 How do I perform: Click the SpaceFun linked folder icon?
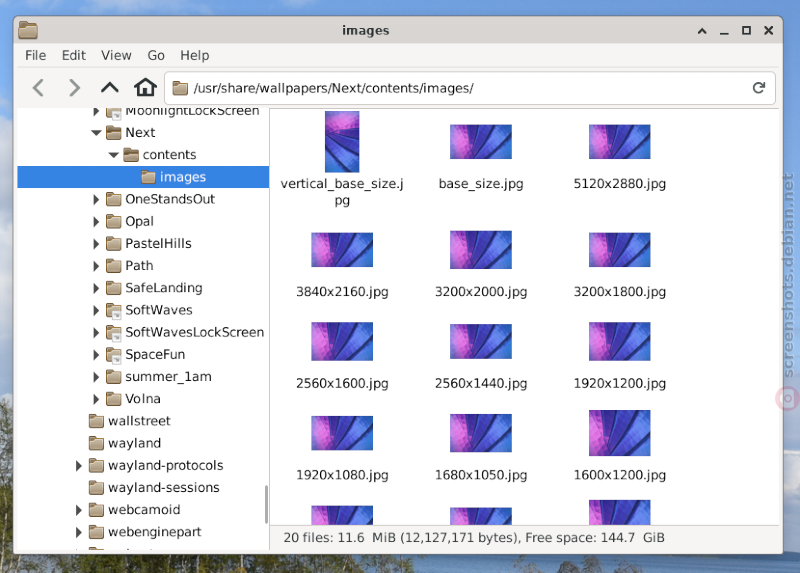[x=113, y=355]
